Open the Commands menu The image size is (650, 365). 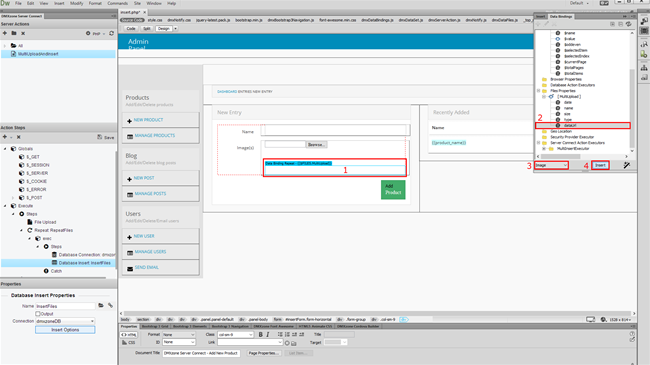[x=117, y=3]
